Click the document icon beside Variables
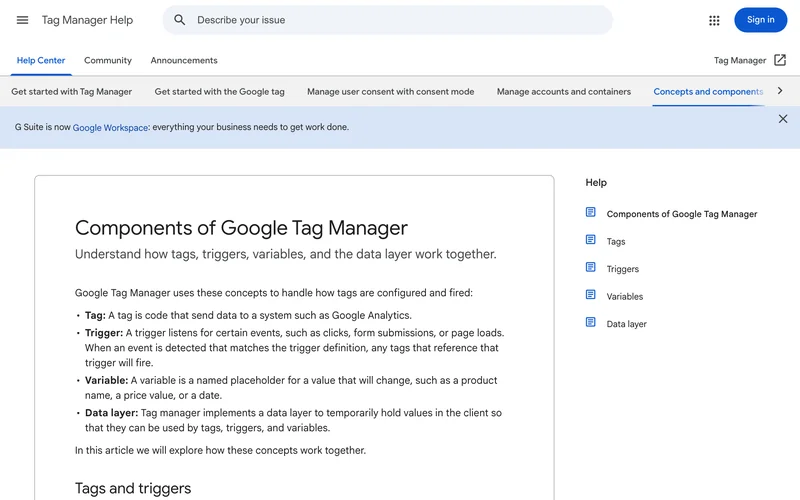800x500 pixels. [590, 295]
